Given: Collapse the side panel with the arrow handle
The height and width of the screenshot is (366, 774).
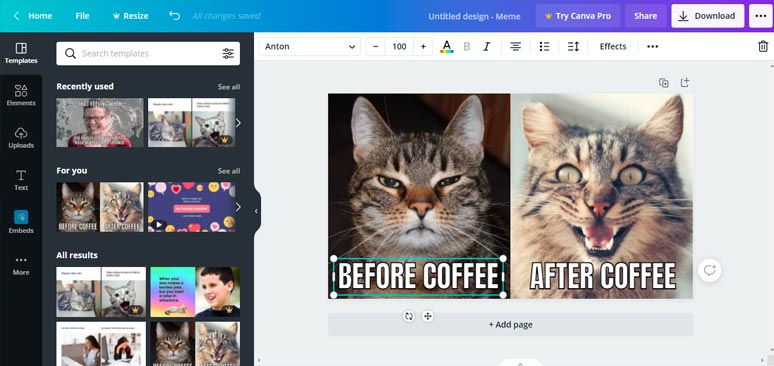Looking at the screenshot, I should coord(256,211).
